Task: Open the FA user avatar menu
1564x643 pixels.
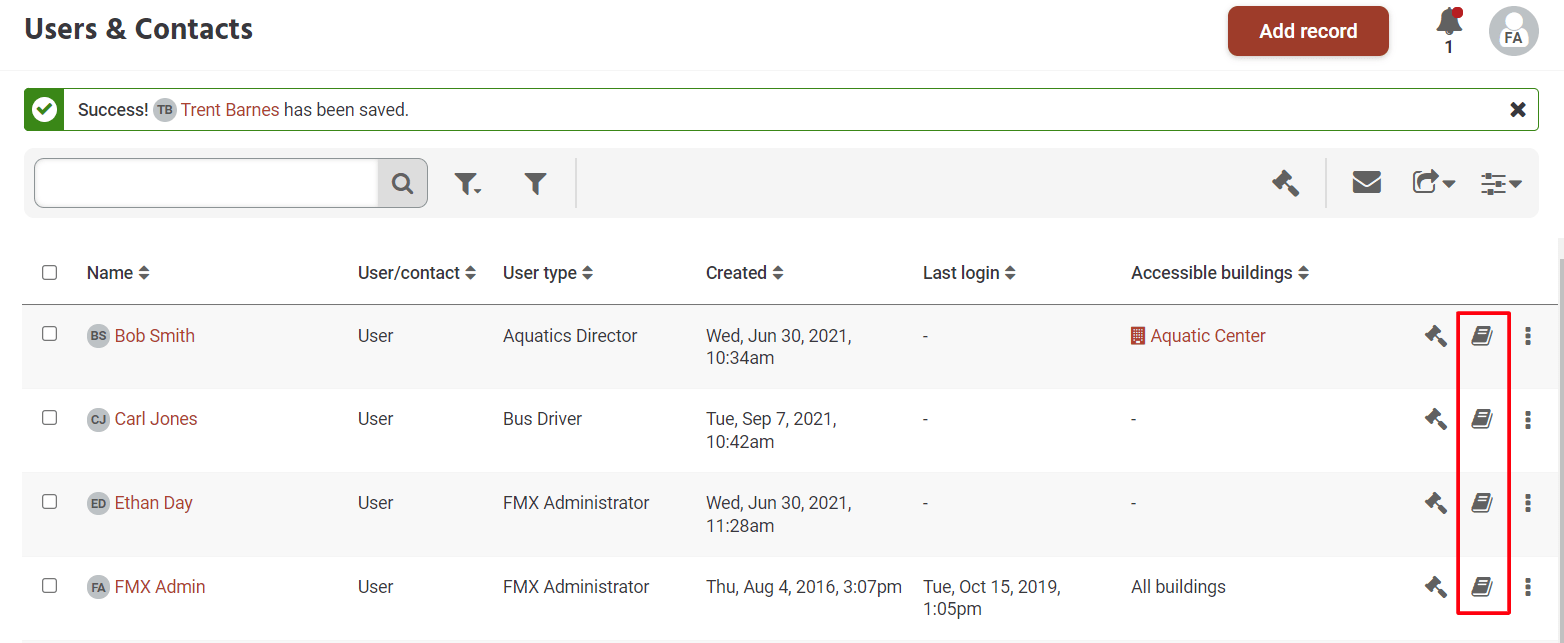Action: pos(1513,31)
